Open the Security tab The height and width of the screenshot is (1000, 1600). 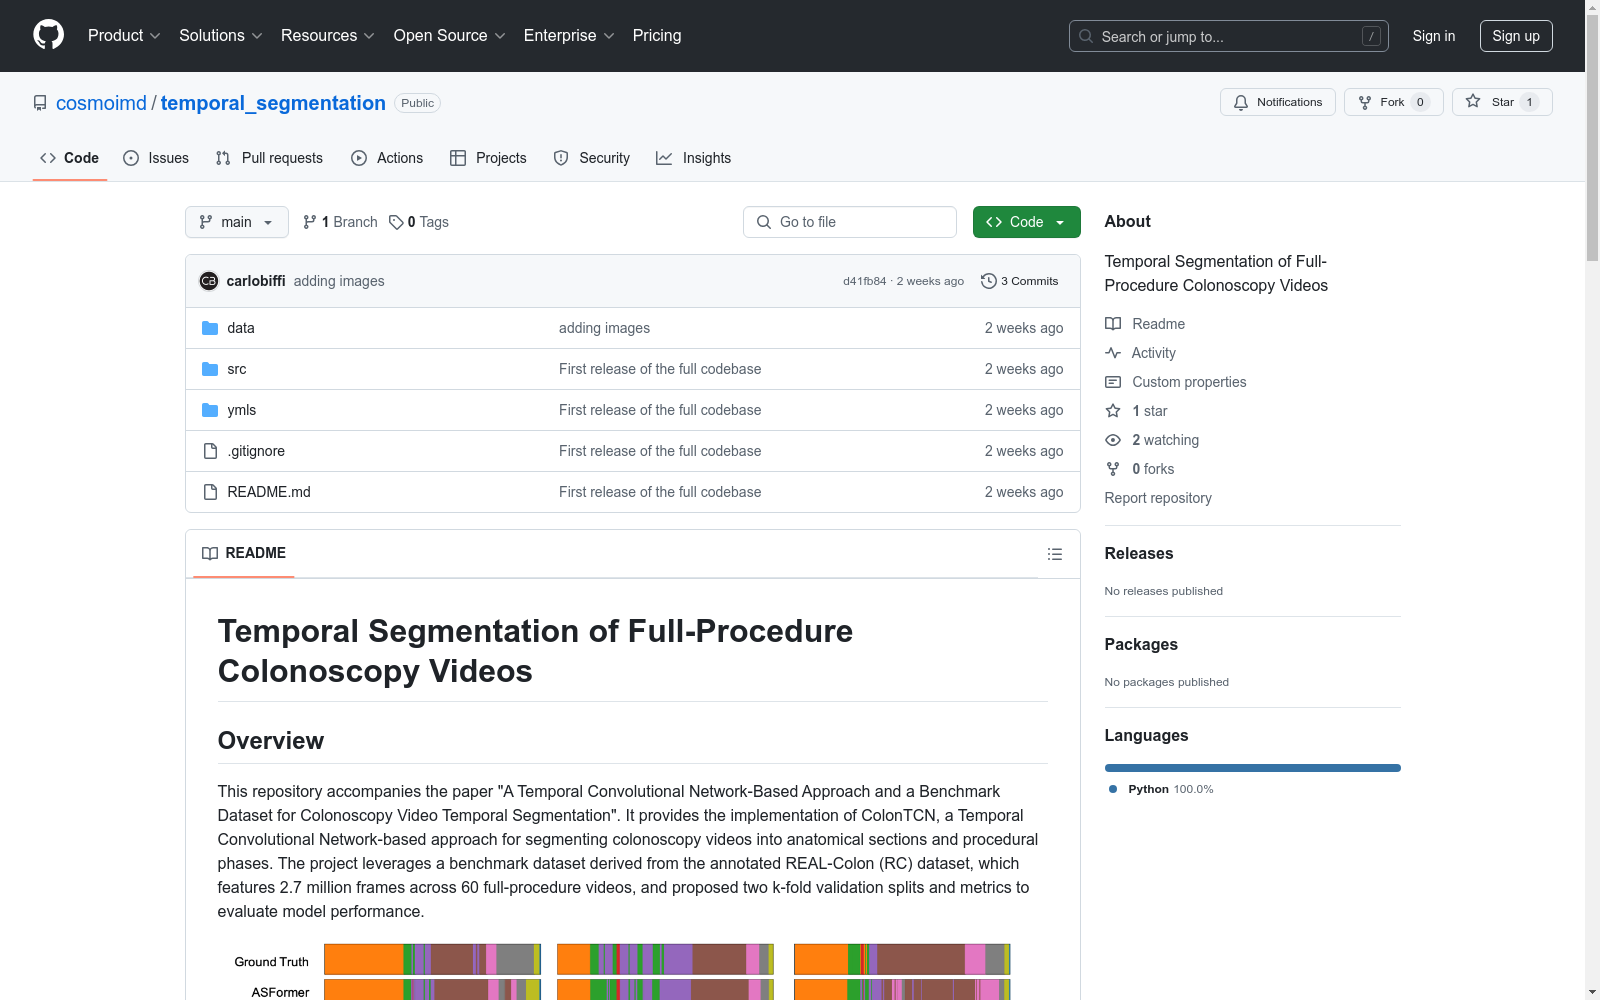click(x=592, y=158)
